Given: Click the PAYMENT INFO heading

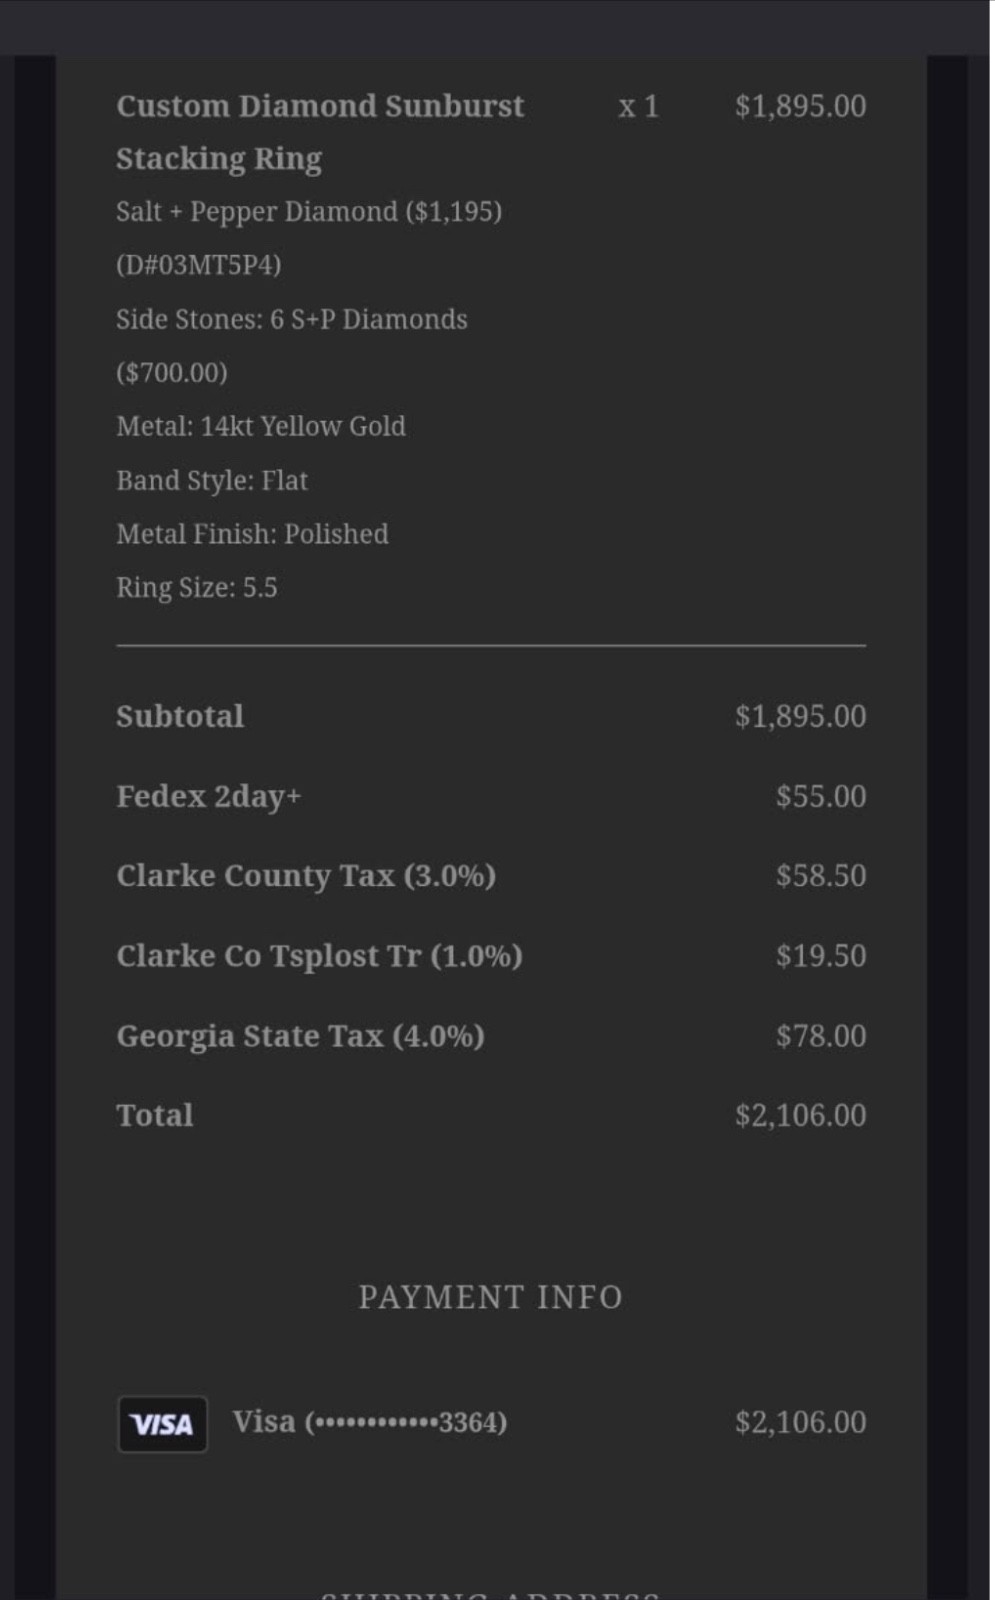Looking at the screenshot, I should [x=490, y=1297].
